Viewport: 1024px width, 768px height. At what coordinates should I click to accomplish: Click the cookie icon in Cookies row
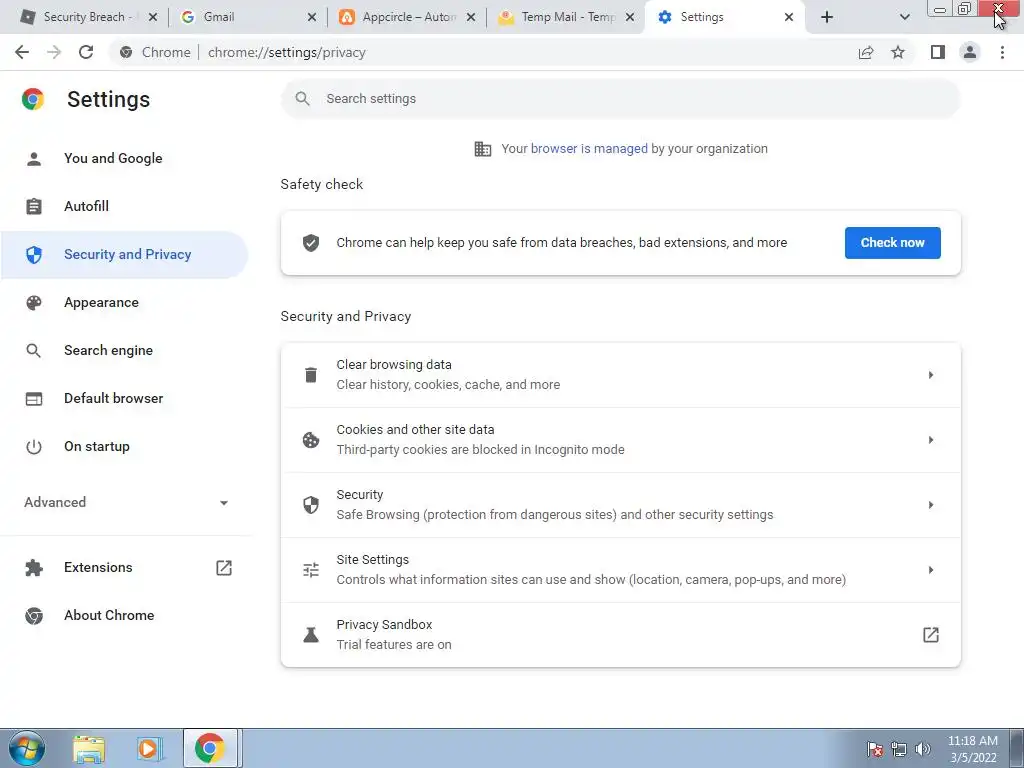pos(311,440)
